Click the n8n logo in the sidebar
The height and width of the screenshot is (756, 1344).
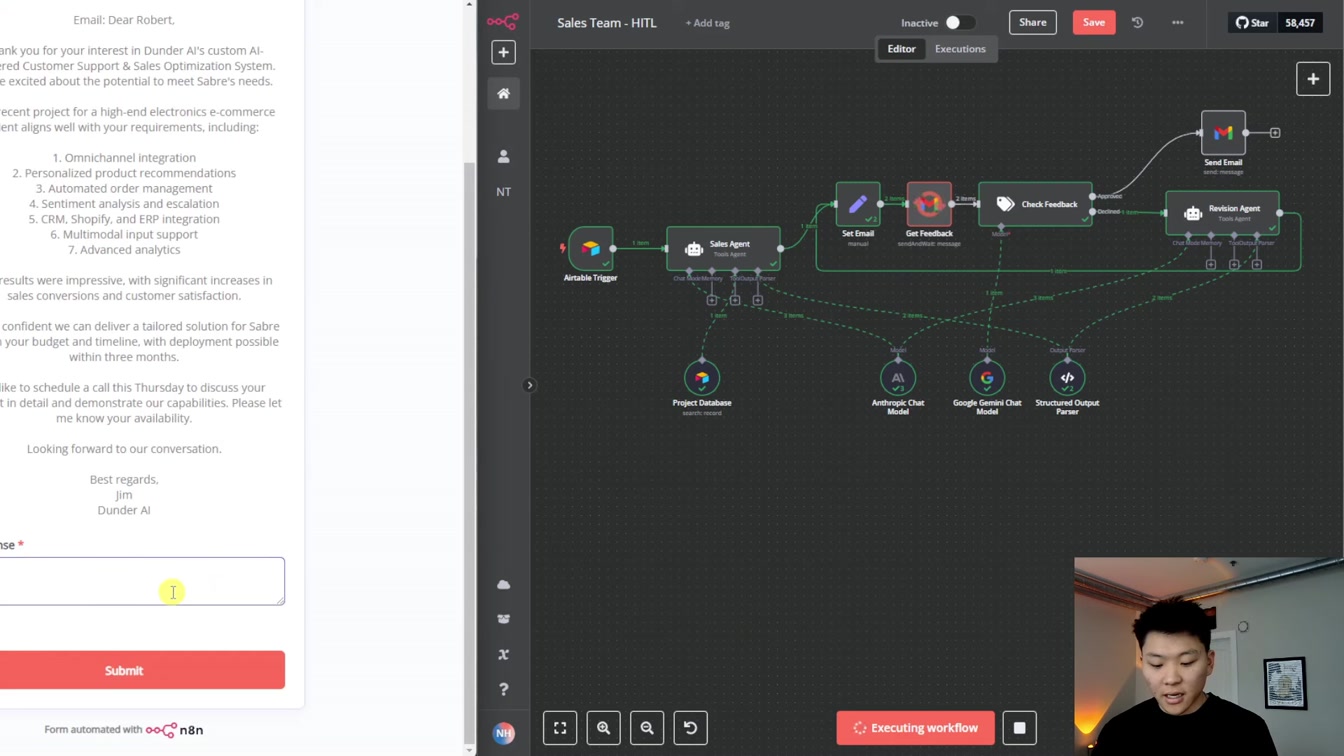click(503, 21)
